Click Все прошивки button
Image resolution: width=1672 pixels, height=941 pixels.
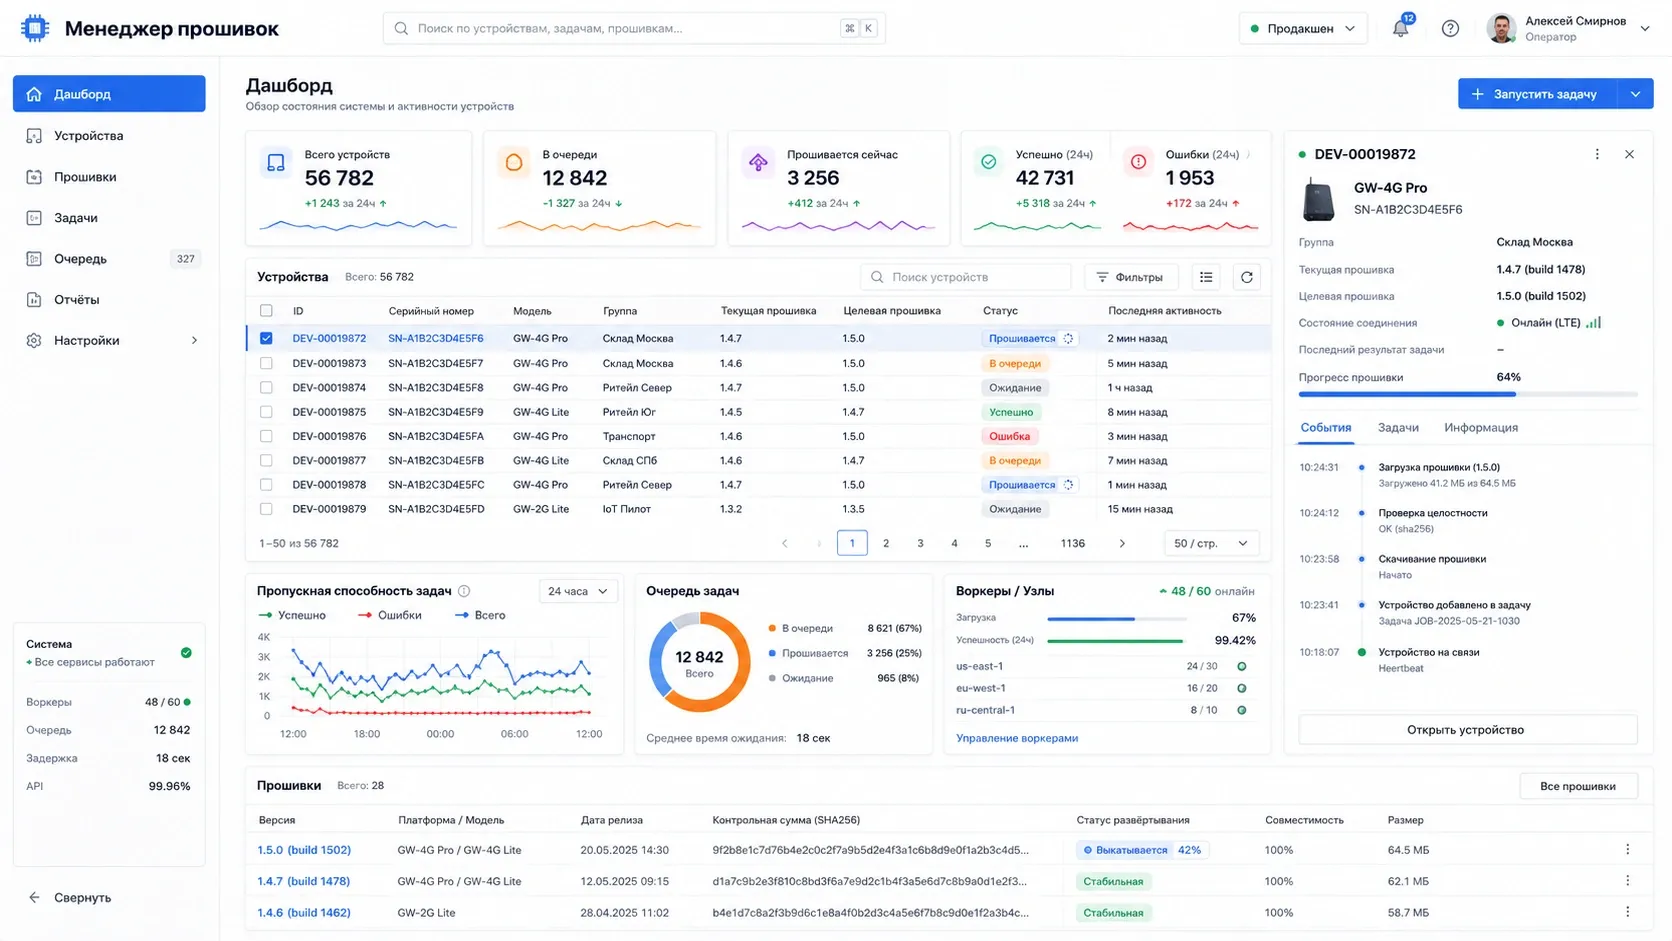click(x=1578, y=786)
